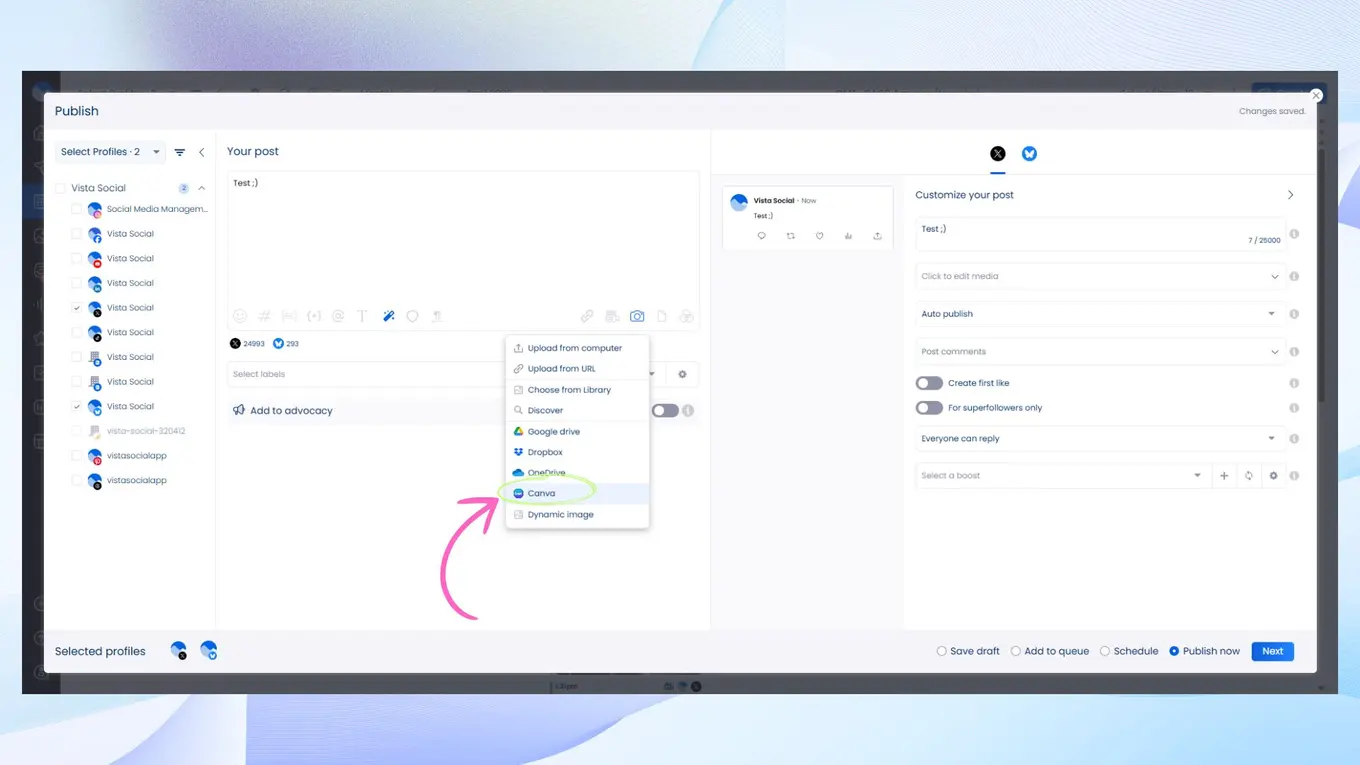The height and width of the screenshot is (765, 1360).
Task: Open the emoji picker in post toolbar
Action: 240,316
